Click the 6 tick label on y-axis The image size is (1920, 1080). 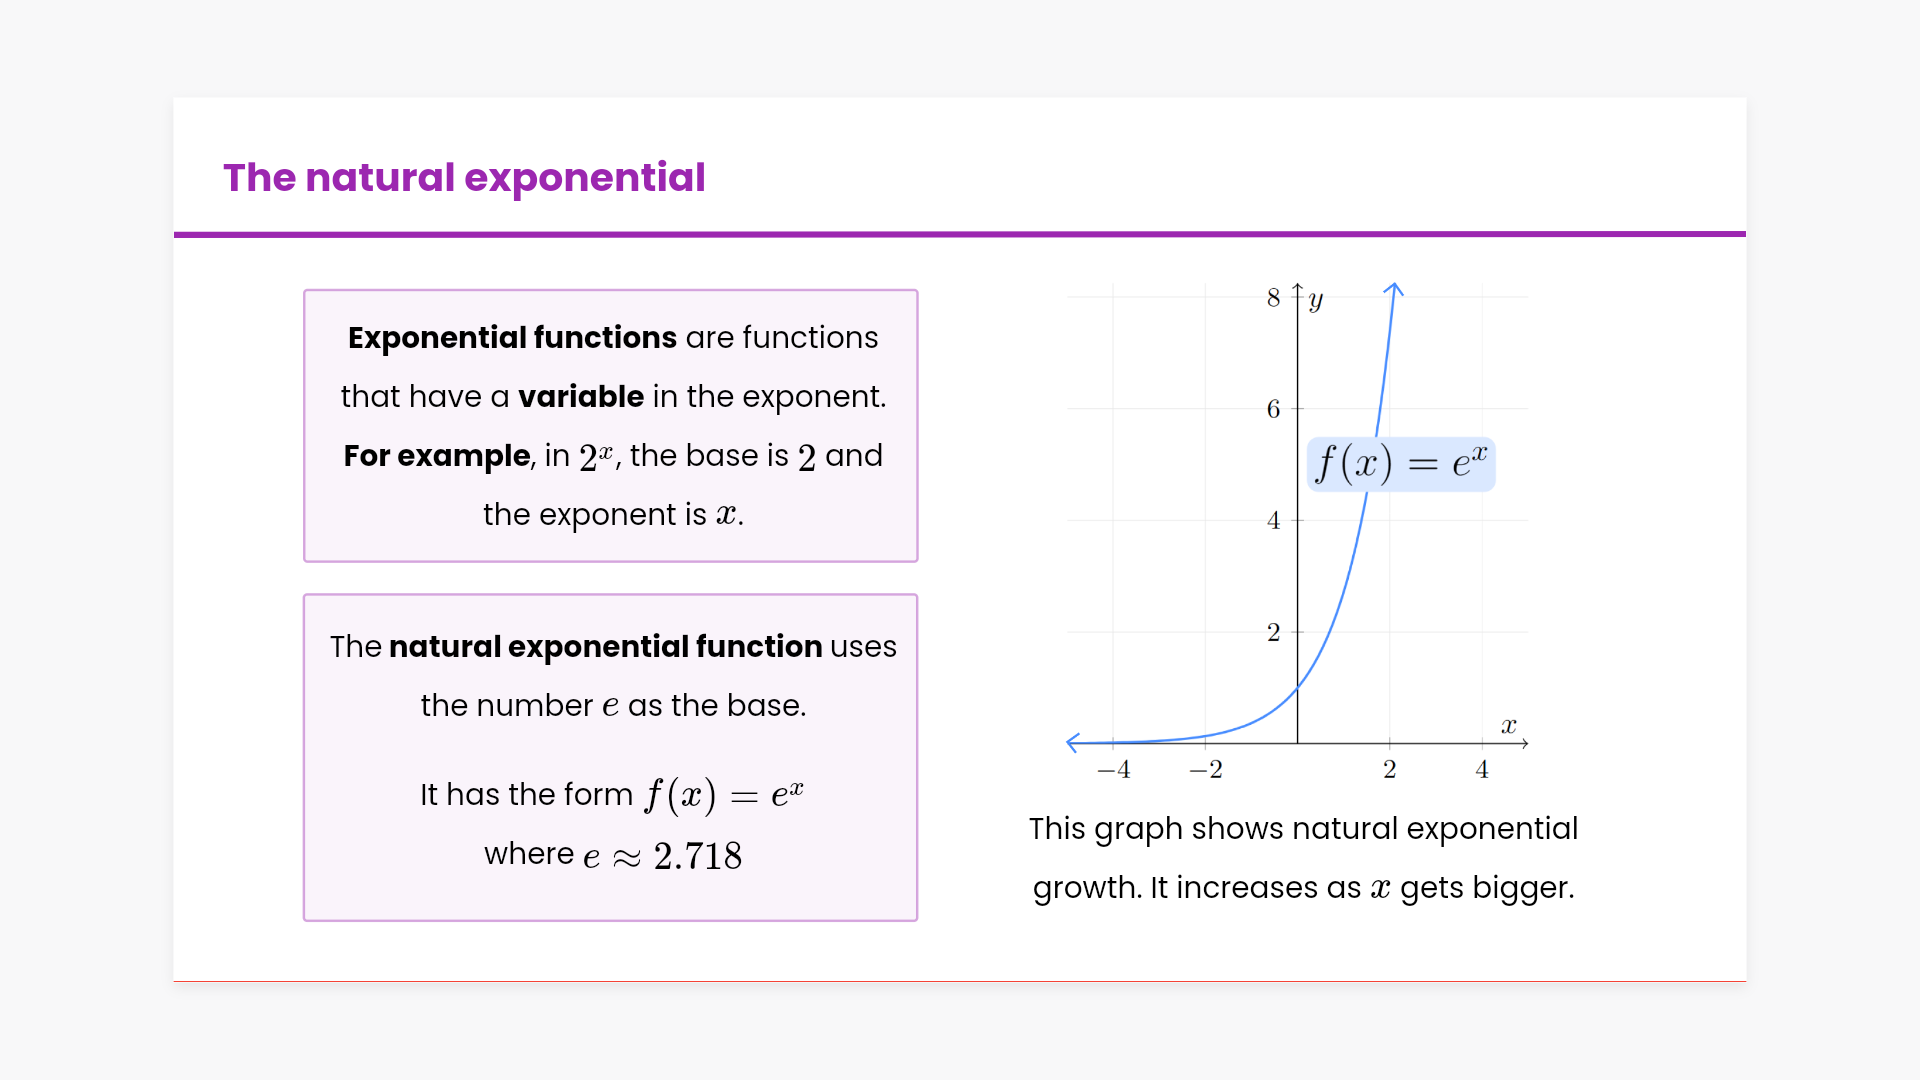tap(1273, 409)
